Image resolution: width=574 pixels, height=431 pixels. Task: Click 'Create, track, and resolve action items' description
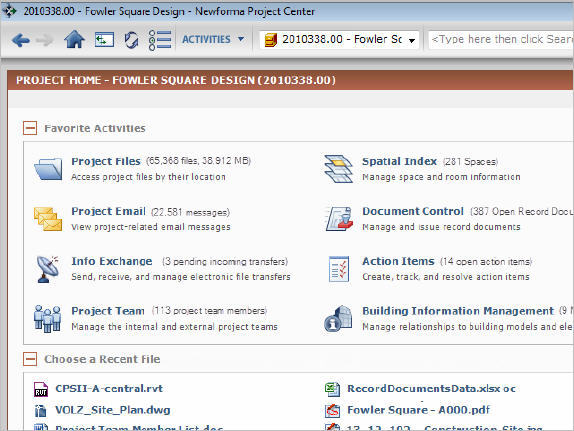tap(446, 276)
